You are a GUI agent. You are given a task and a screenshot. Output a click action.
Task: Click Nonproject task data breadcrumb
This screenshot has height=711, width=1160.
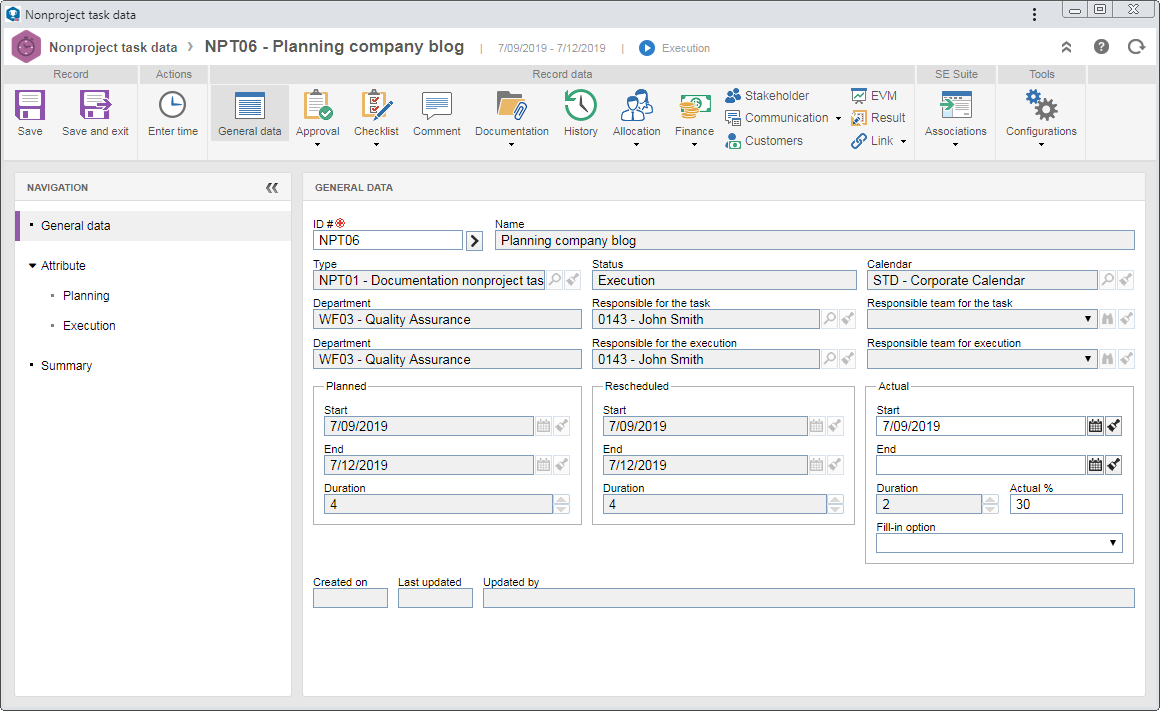point(113,47)
